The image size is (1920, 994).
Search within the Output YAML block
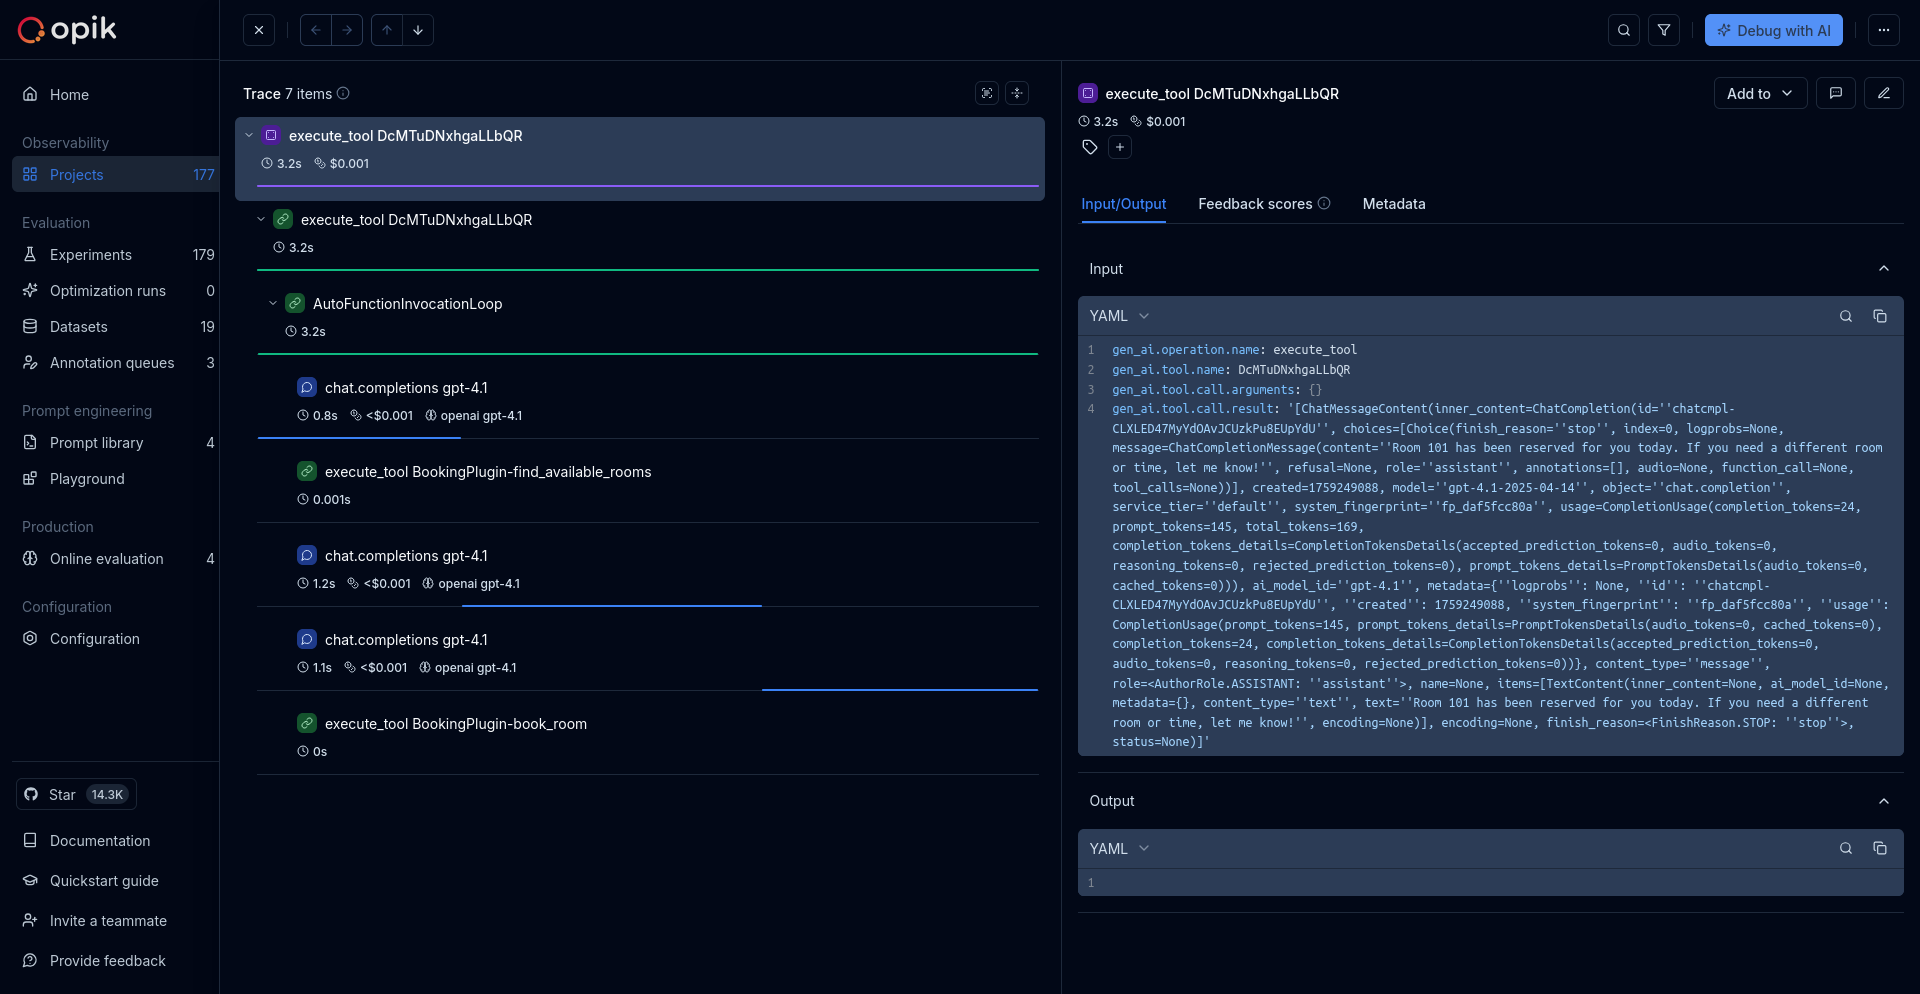[x=1846, y=848]
